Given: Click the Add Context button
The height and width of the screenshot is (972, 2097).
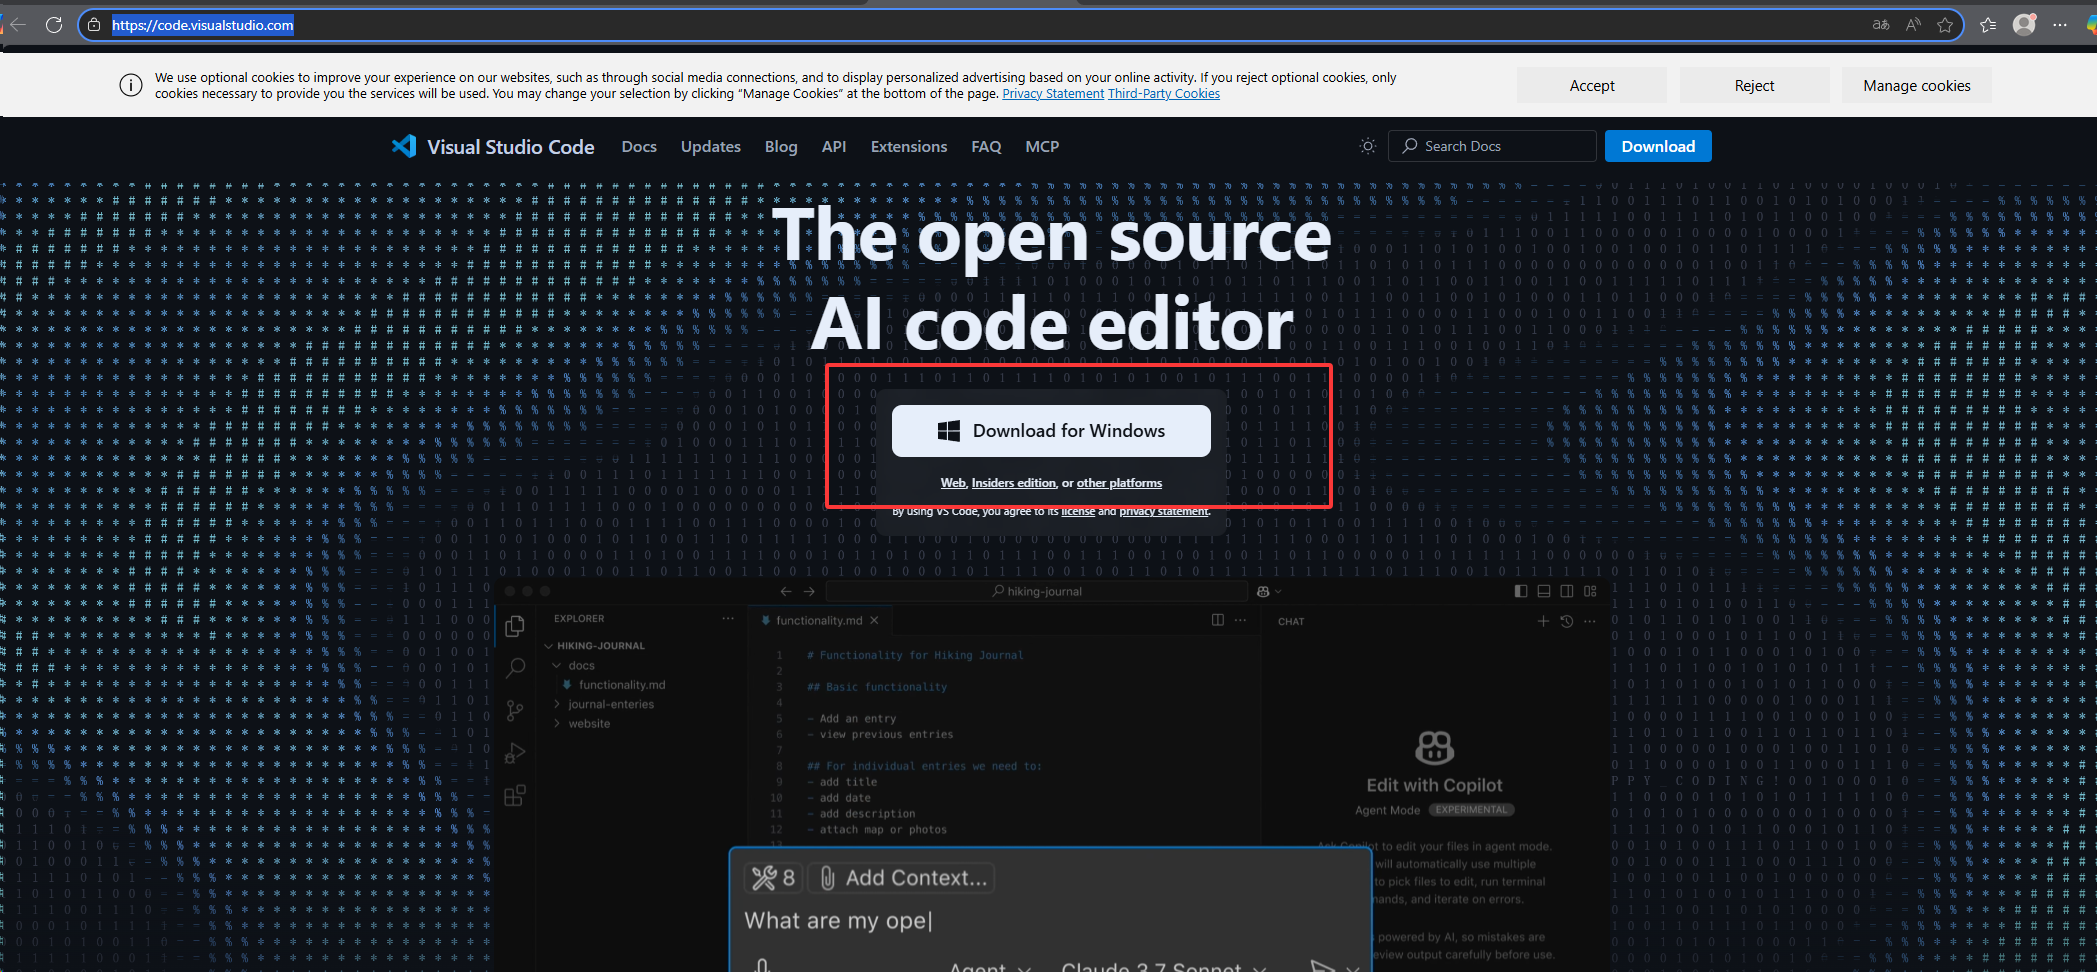Looking at the screenshot, I should pos(902,878).
